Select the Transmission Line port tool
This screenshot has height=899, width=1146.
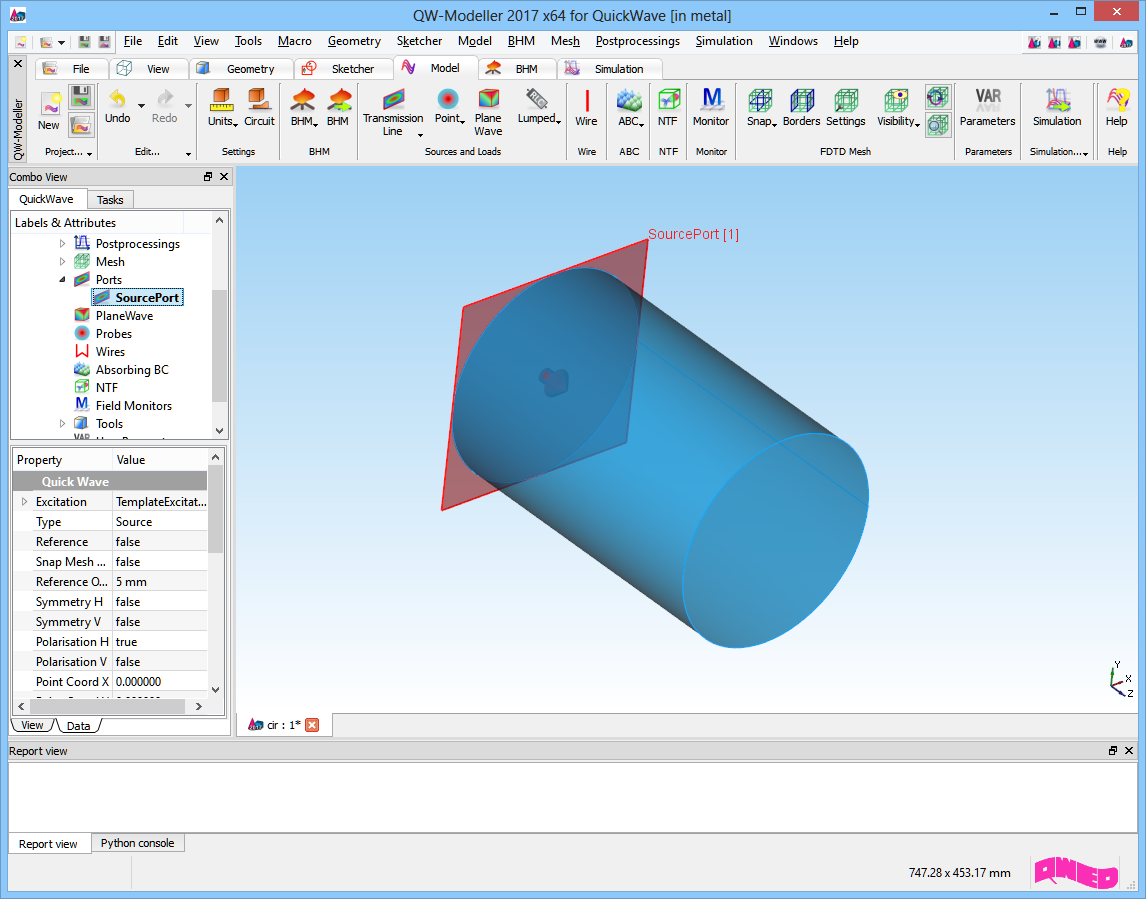click(x=393, y=98)
